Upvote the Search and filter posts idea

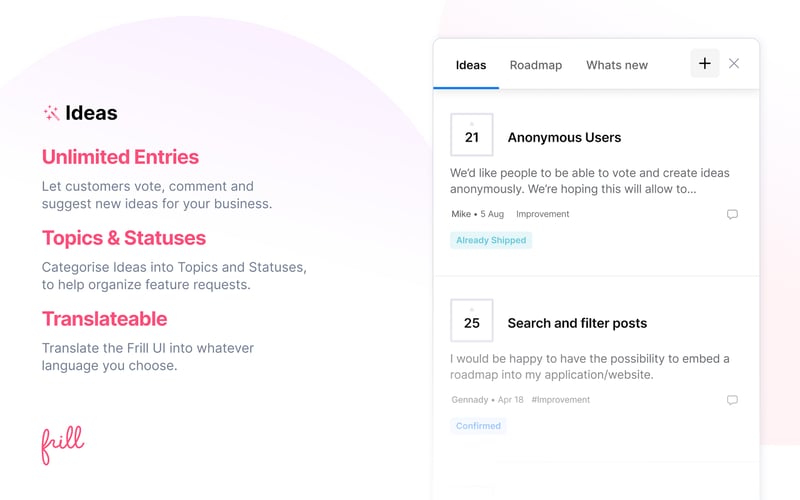point(472,321)
